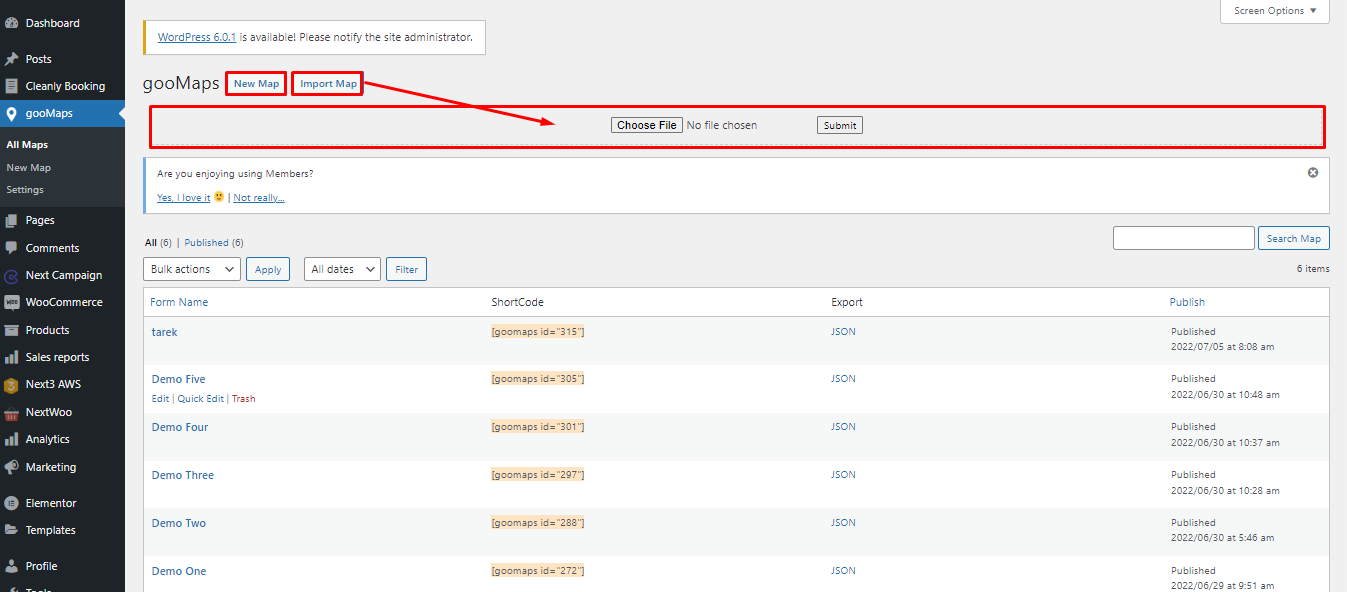The image size is (1347, 592).
Task: Select shortcode [goomaps id="288"]
Action: [x=538, y=523]
